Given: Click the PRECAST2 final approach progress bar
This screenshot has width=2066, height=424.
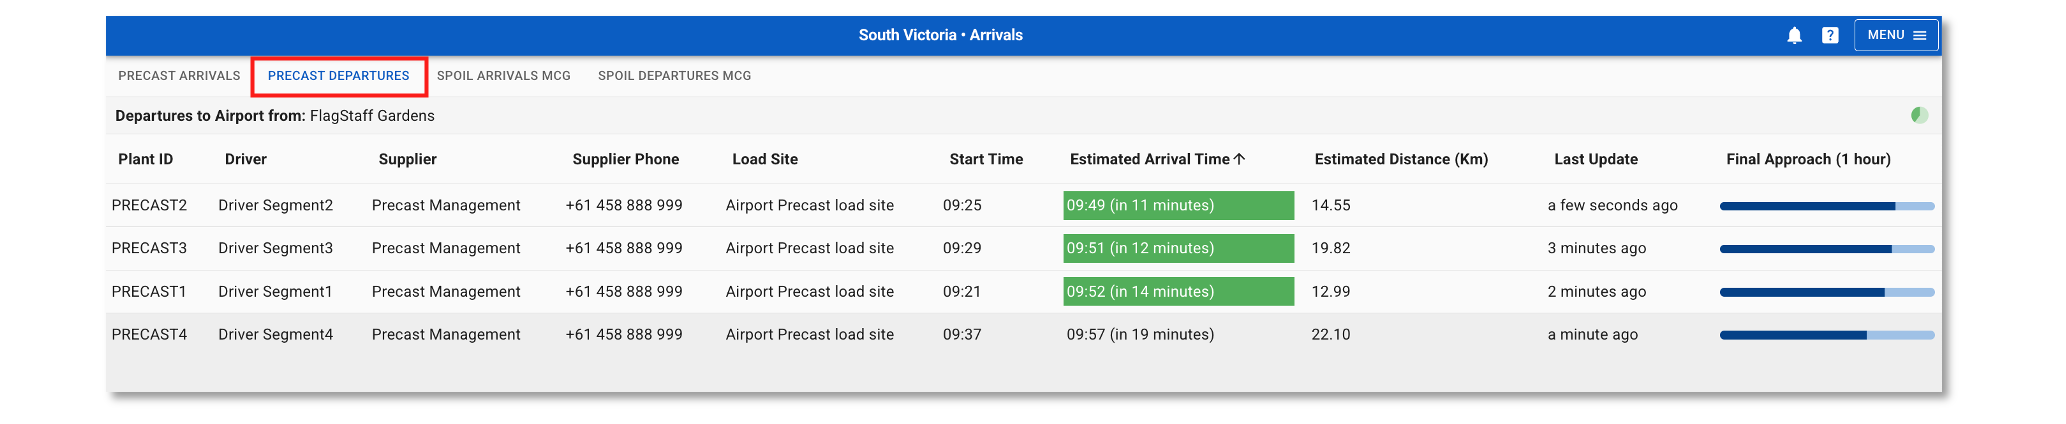Looking at the screenshot, I should [1826, 206].
